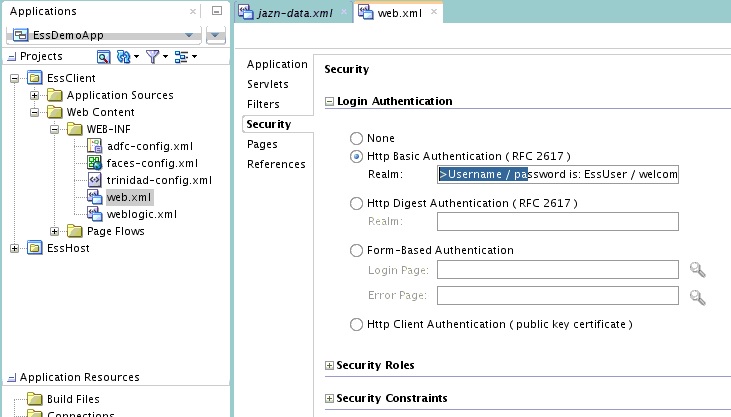Collapse the Login Authentication section
Screen dimensions: 731x417
(x=329, y=101)
